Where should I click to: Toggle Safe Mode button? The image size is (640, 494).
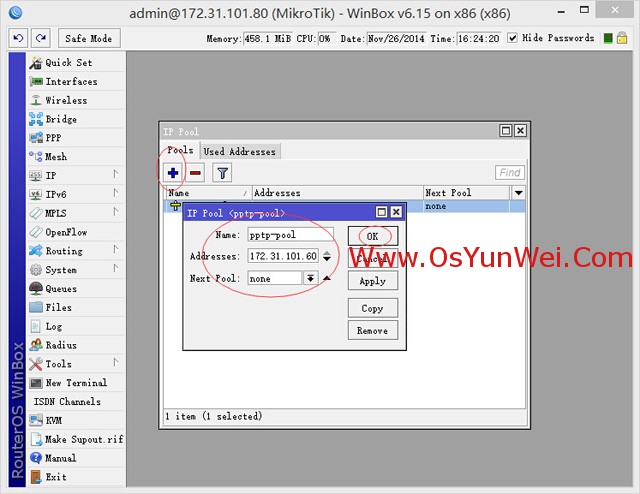coord(89,38)
